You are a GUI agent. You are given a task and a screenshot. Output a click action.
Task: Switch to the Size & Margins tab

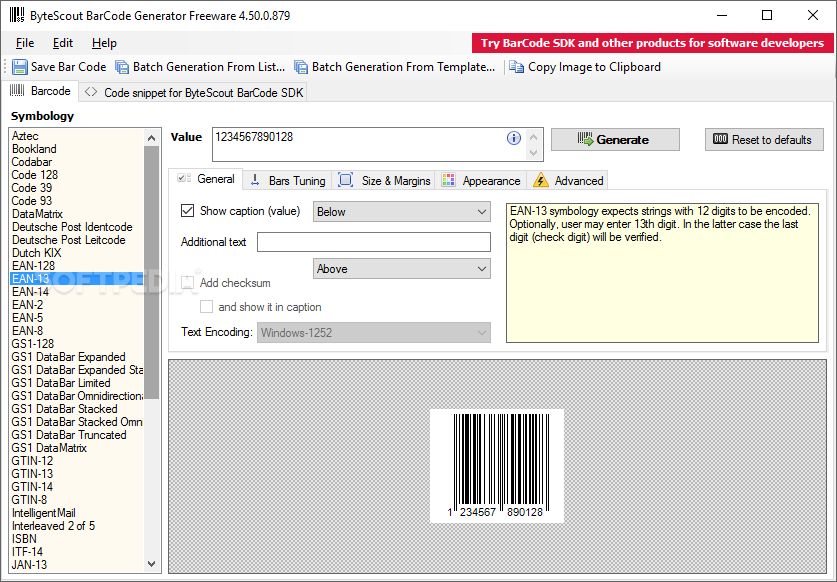pyautogui.click(x=384, y=180)
